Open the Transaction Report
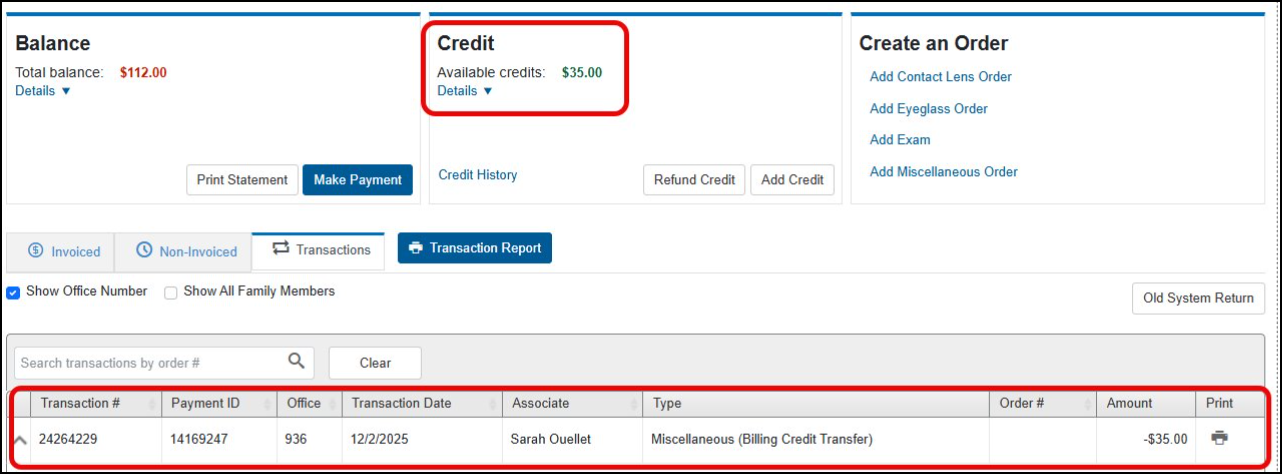1282x474 pixels. point(474,248)
